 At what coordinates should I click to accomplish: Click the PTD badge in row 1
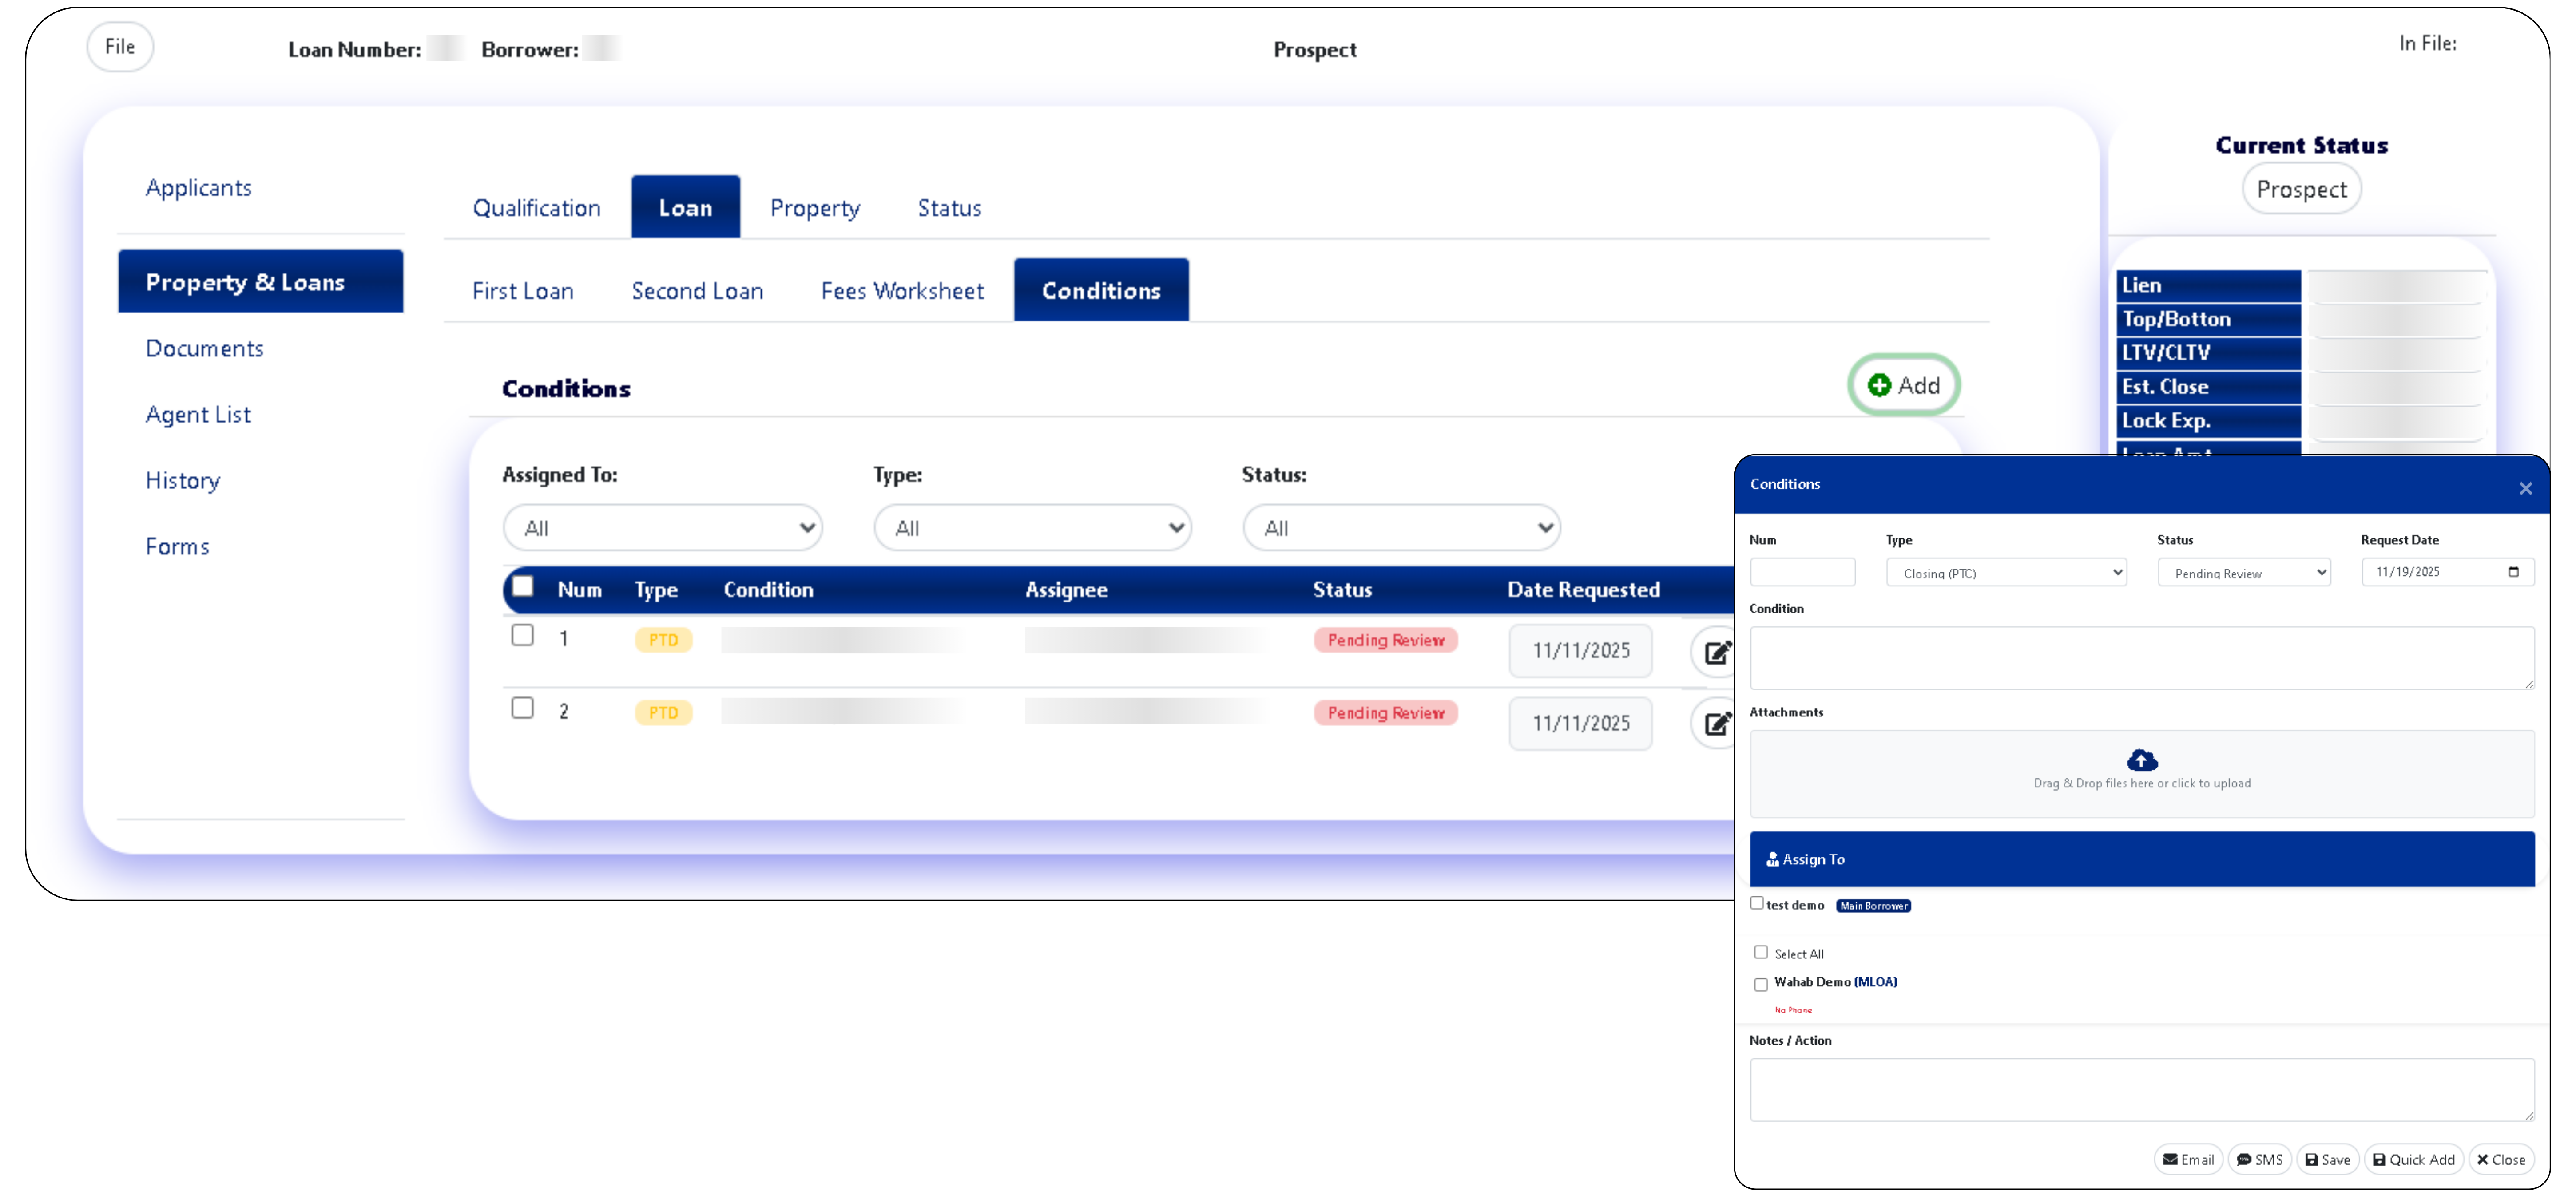click(663, 640)
